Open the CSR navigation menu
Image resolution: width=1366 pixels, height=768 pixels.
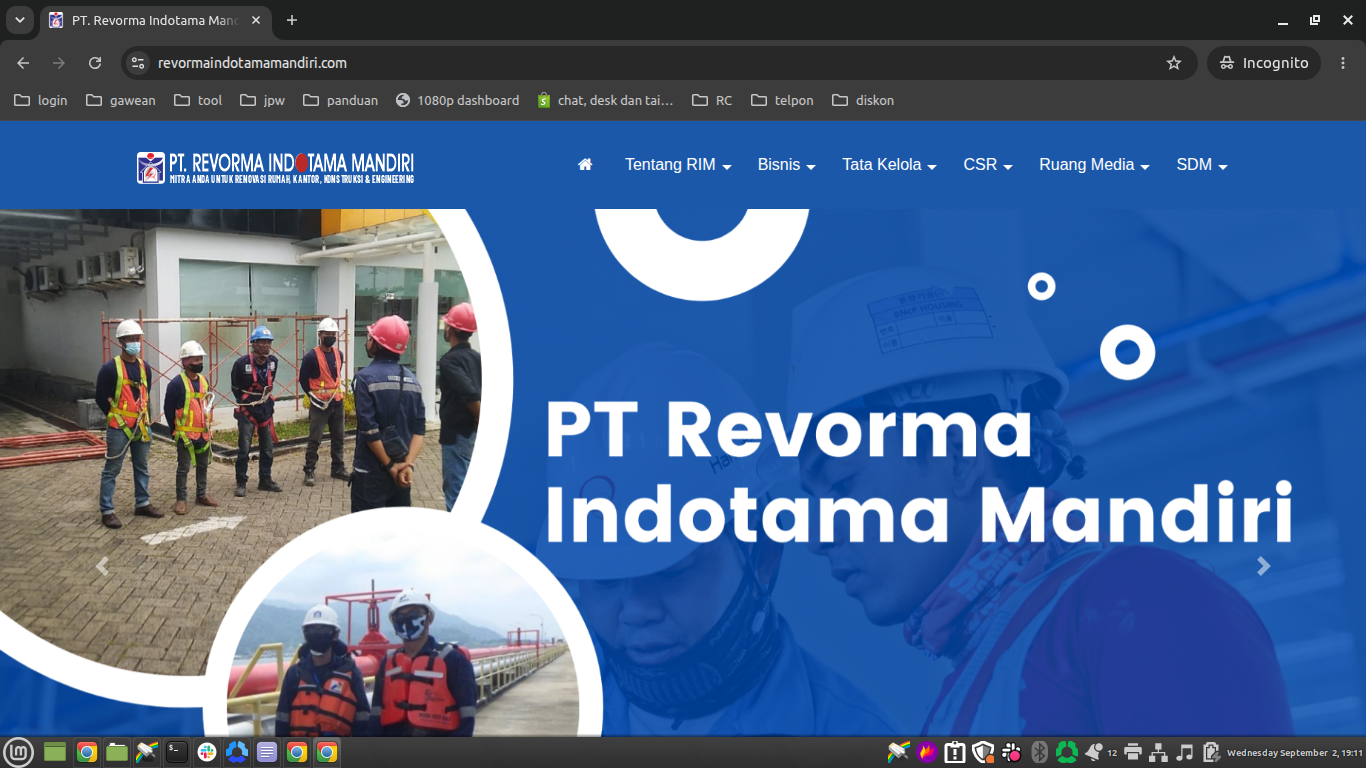[988, 165]
